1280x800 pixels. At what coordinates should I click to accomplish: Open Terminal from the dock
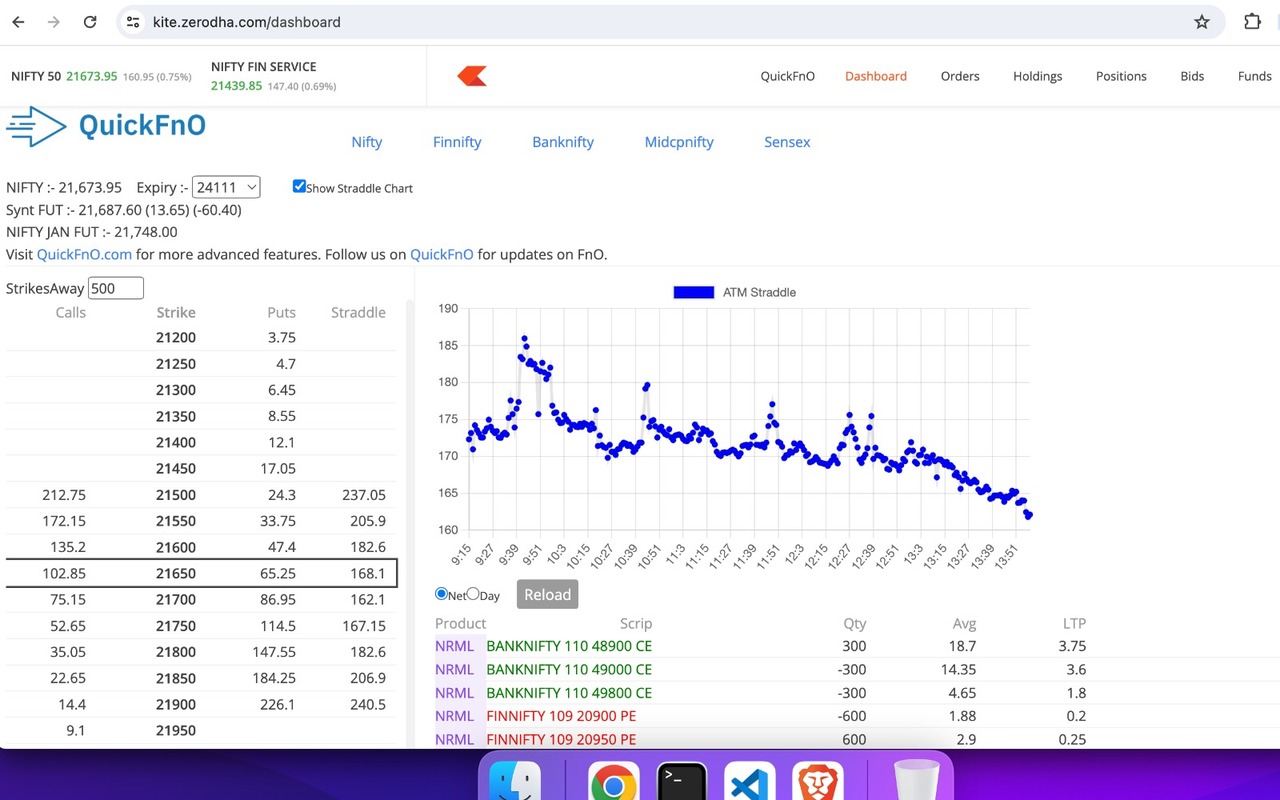click(x=682, y=781)
